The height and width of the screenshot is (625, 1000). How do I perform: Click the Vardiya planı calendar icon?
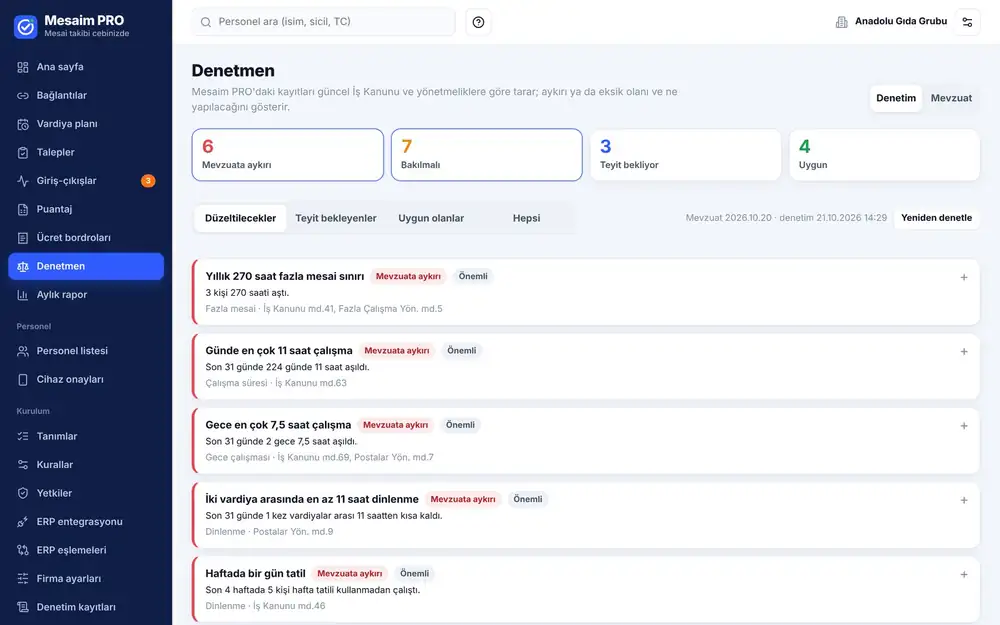point(23,124)
